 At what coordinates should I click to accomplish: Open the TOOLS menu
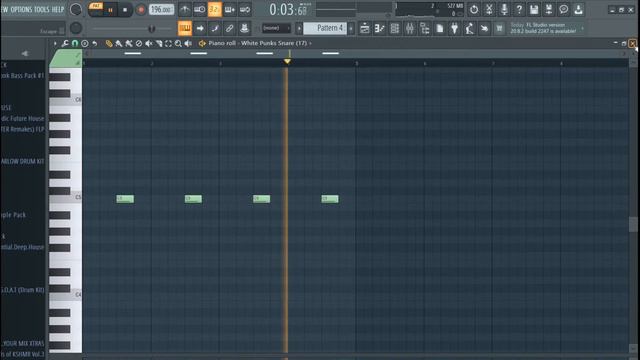tap(42, 9)
